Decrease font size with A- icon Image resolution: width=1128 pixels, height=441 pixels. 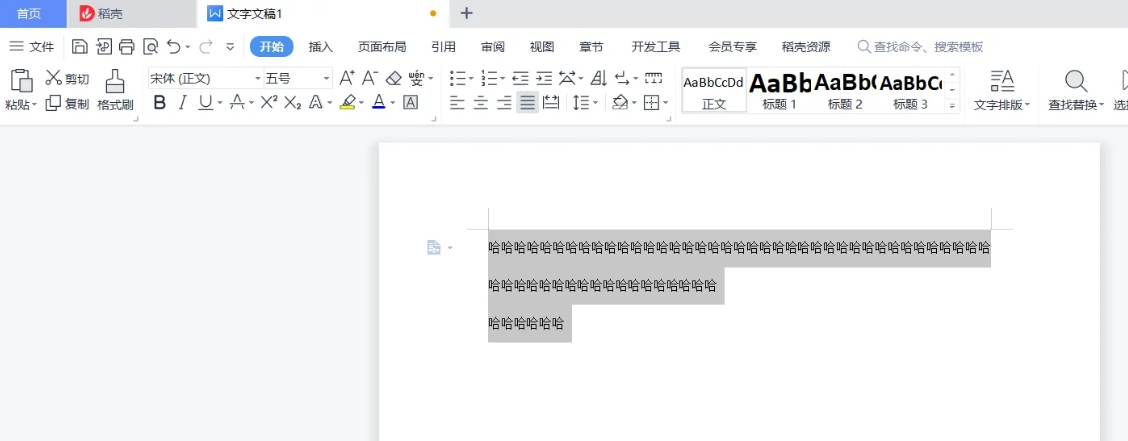370,78
